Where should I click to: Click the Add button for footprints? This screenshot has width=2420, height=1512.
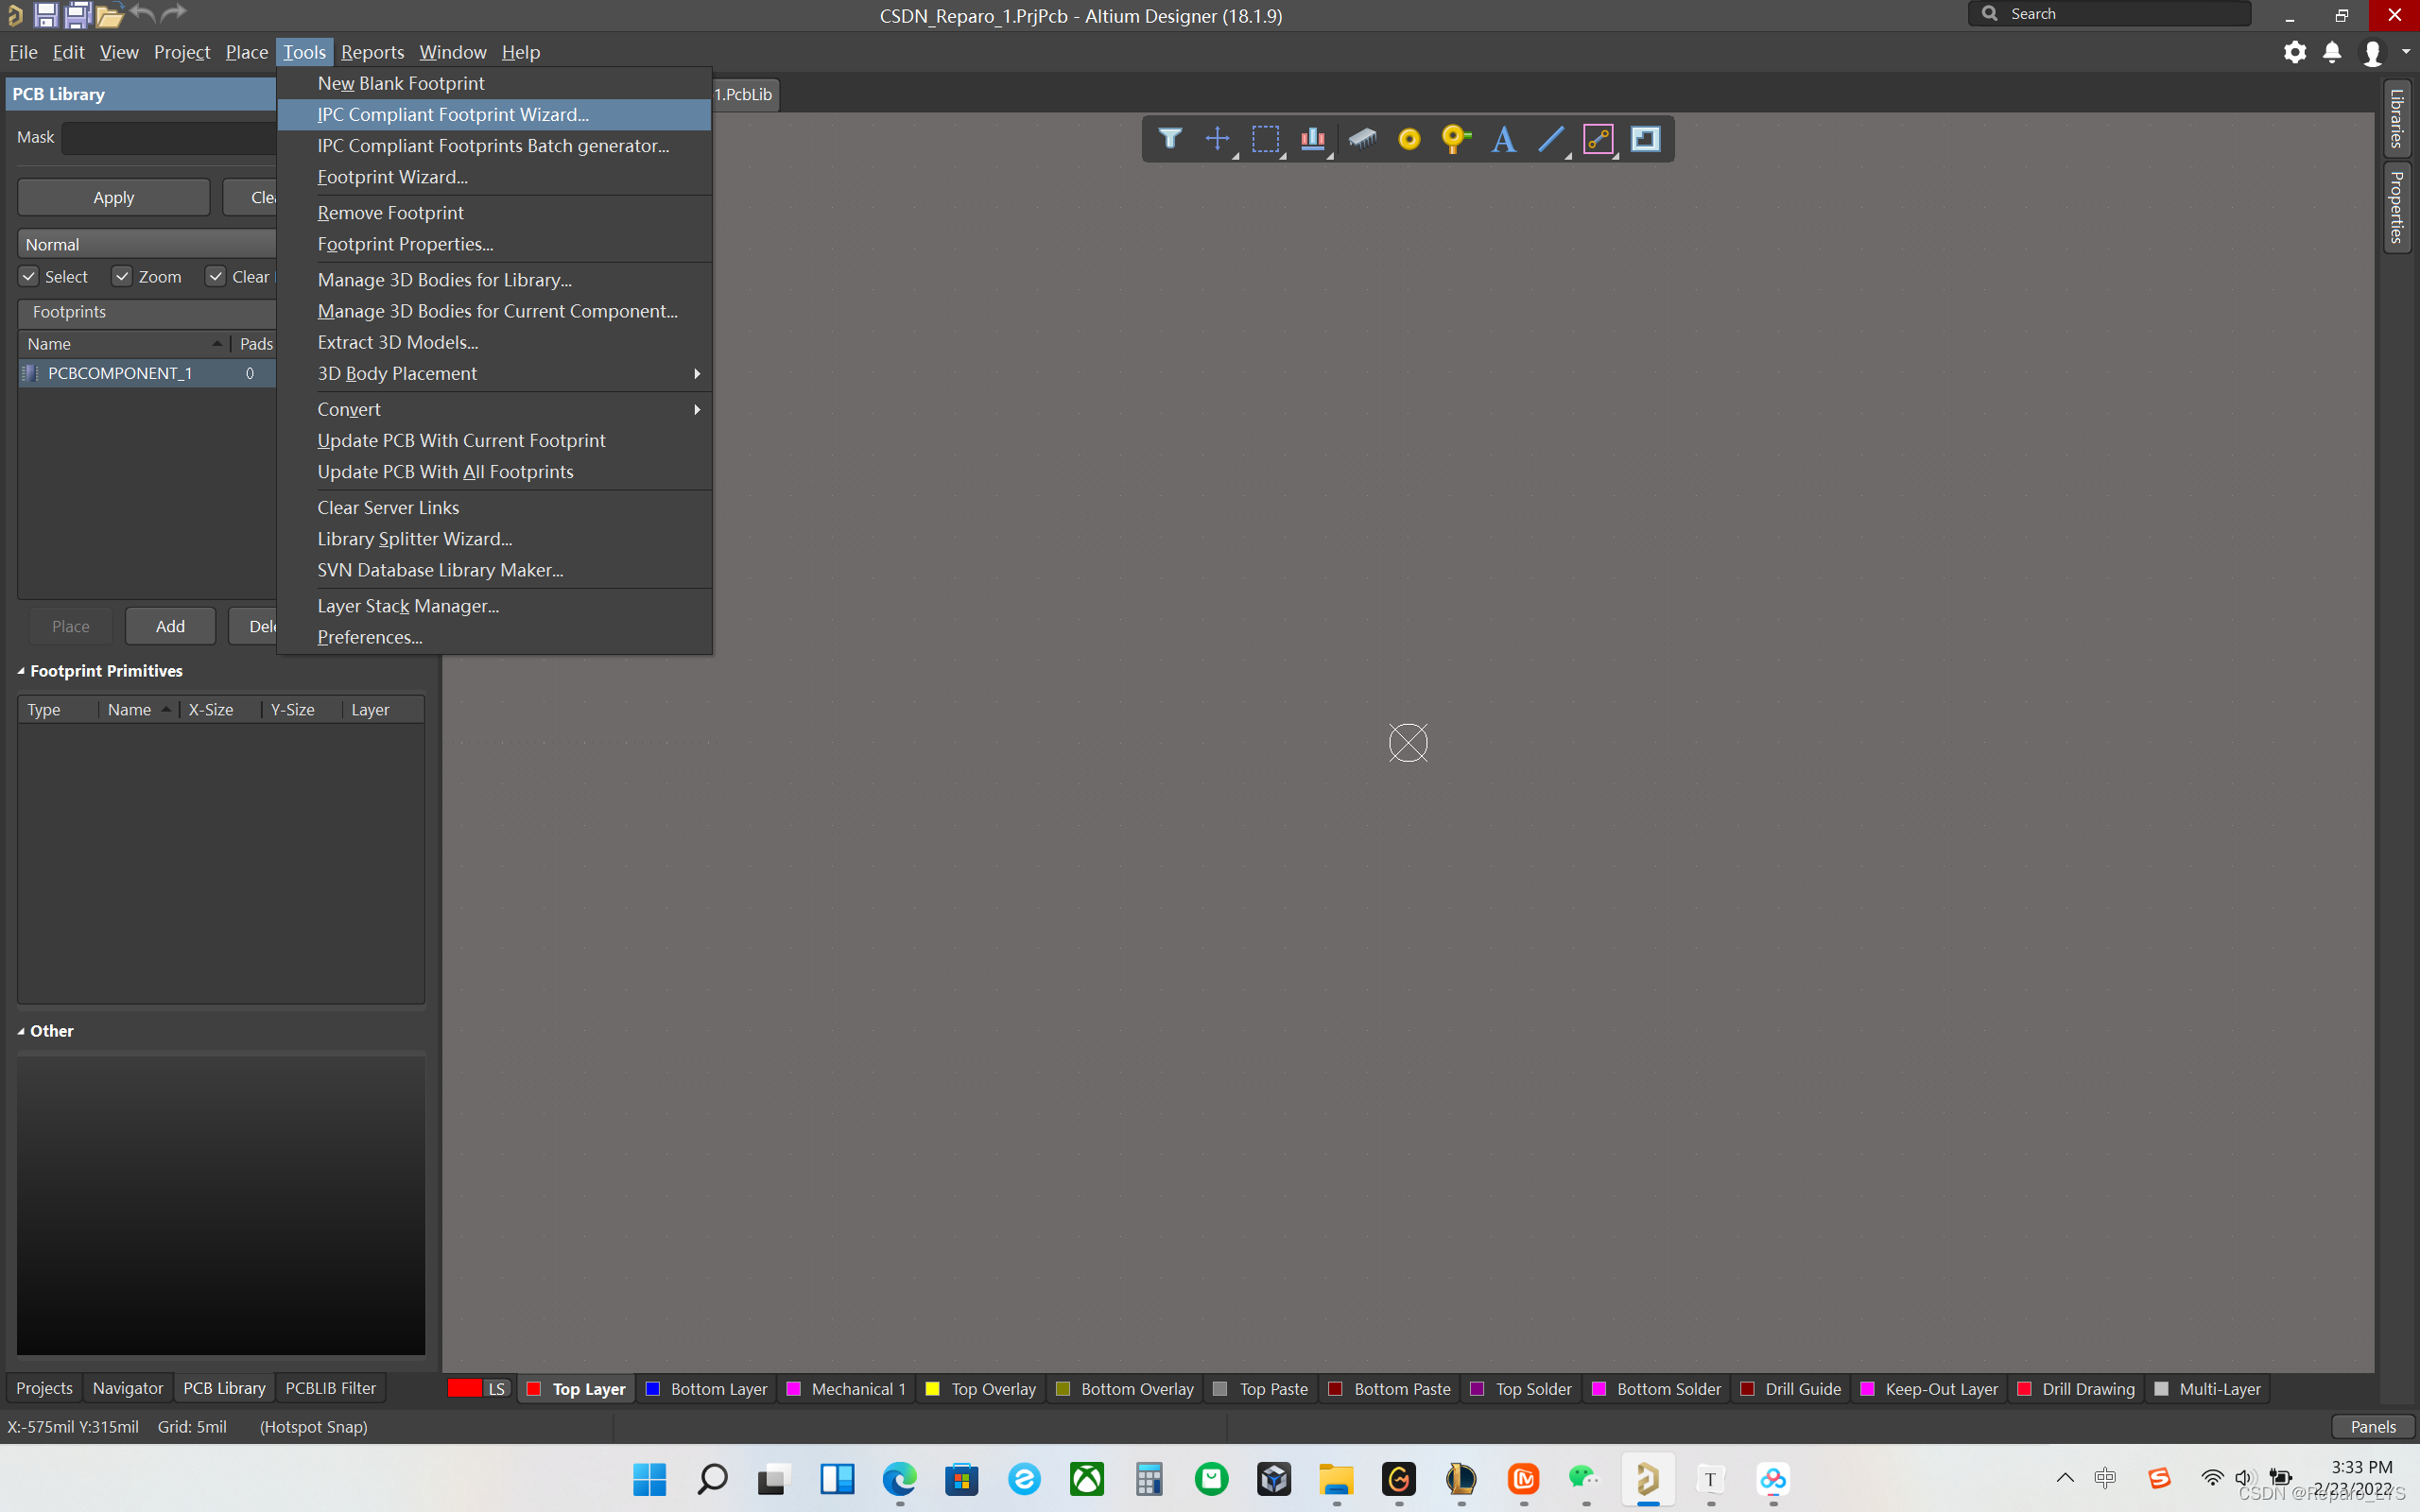[x=169, y=624]
